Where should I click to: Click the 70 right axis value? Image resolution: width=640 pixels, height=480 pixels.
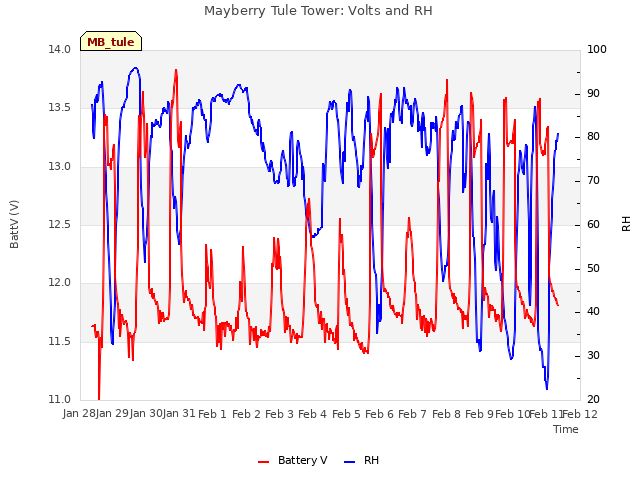click(593, 181)
